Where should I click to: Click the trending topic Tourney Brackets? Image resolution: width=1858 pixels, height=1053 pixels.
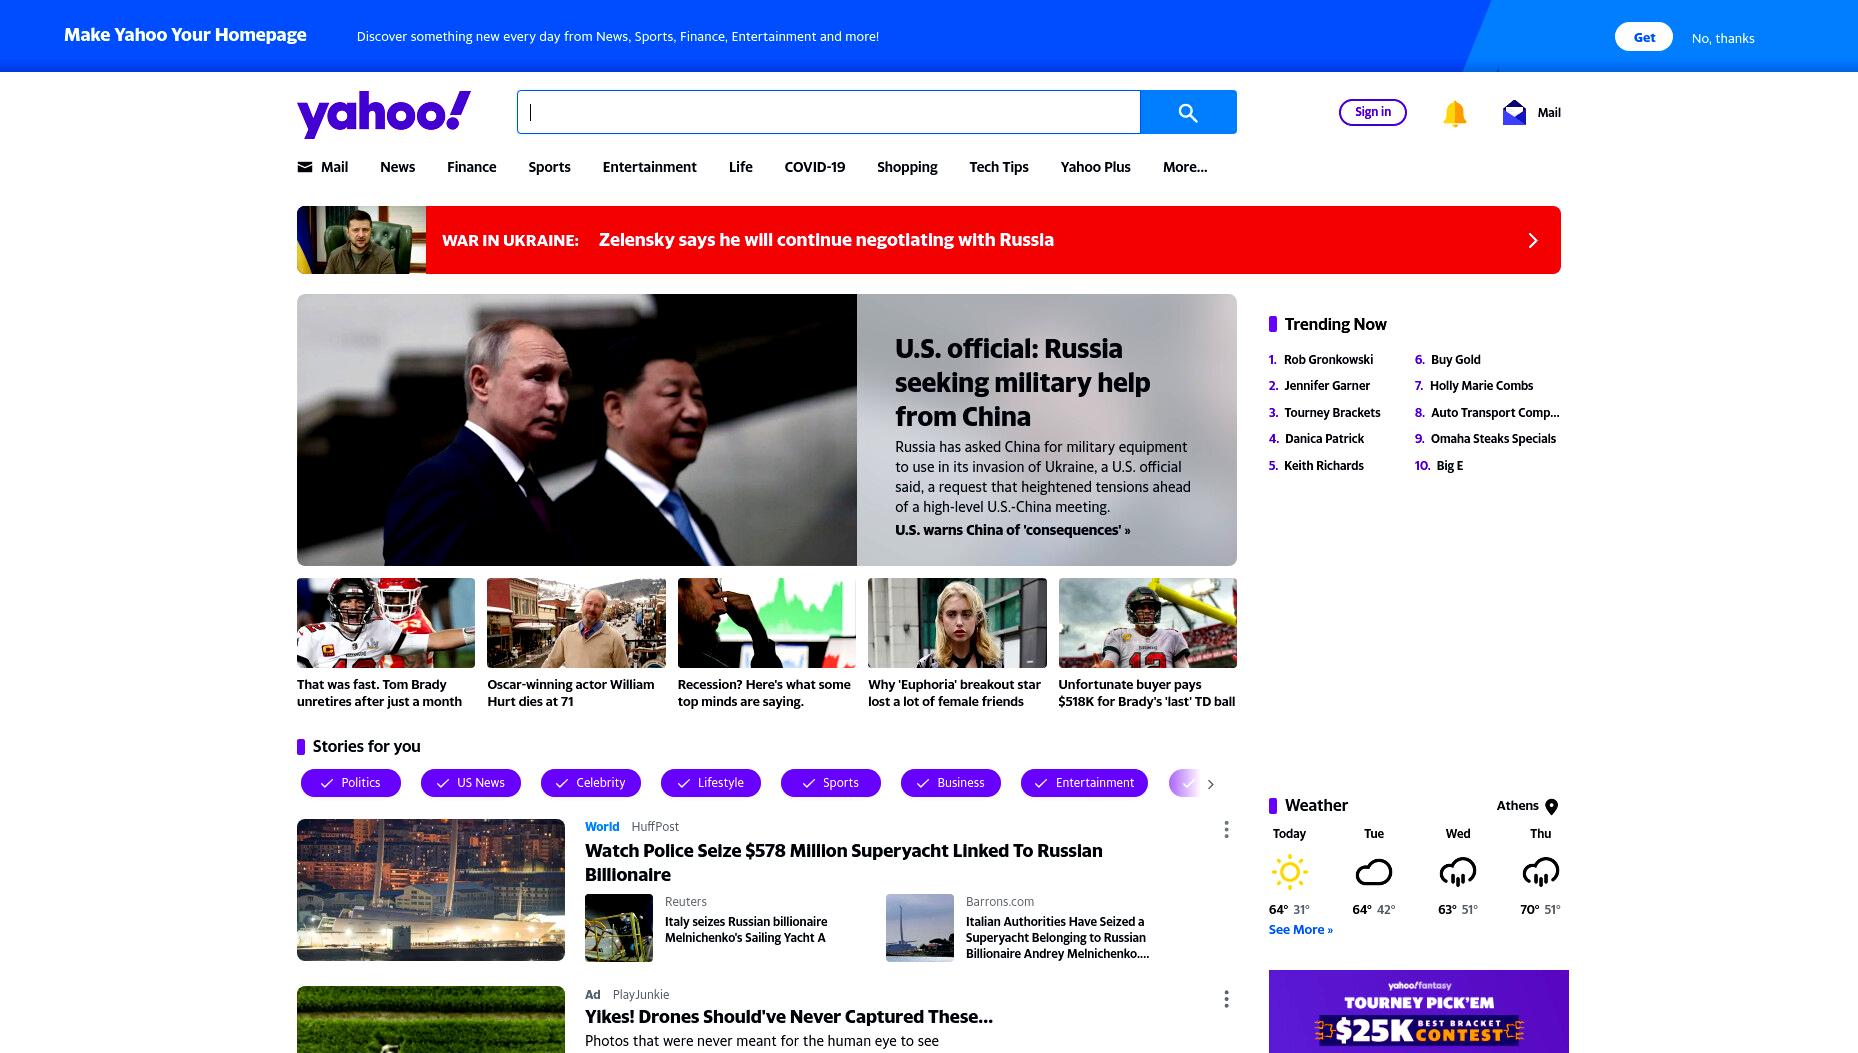click(1332, 413)
